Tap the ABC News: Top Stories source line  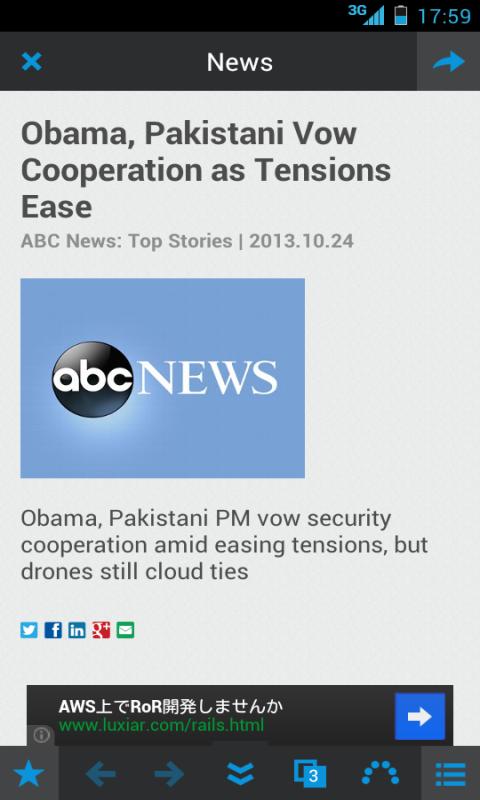pyautogui.click(x=127, y=241)
